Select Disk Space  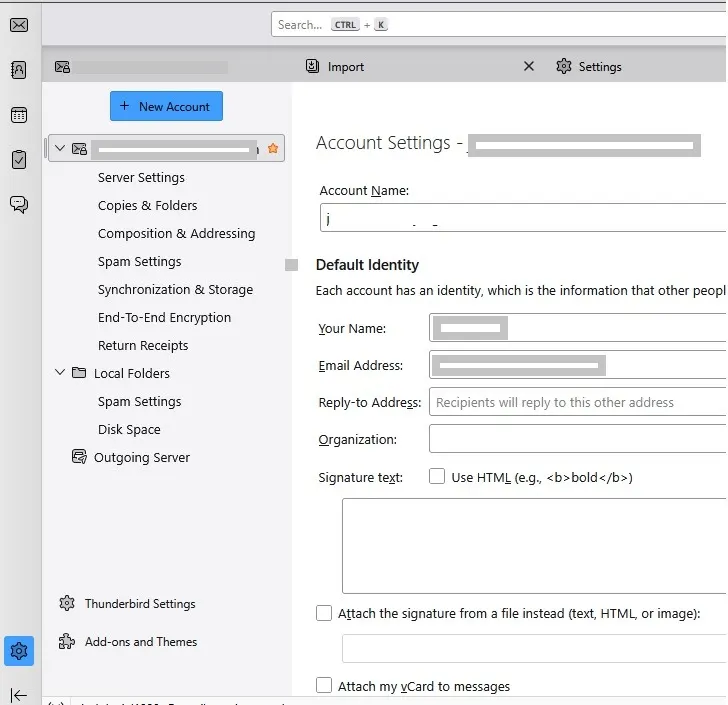click(x=129, y=429)
